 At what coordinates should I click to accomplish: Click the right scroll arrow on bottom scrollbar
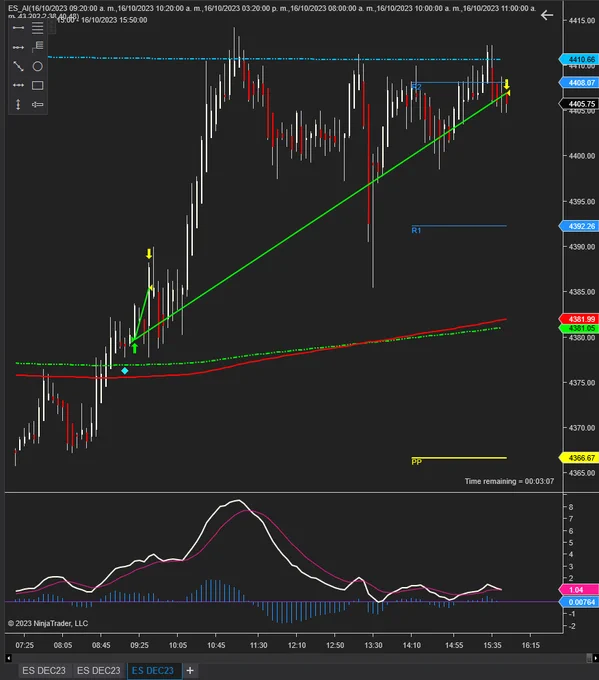[x=595, y=658]
